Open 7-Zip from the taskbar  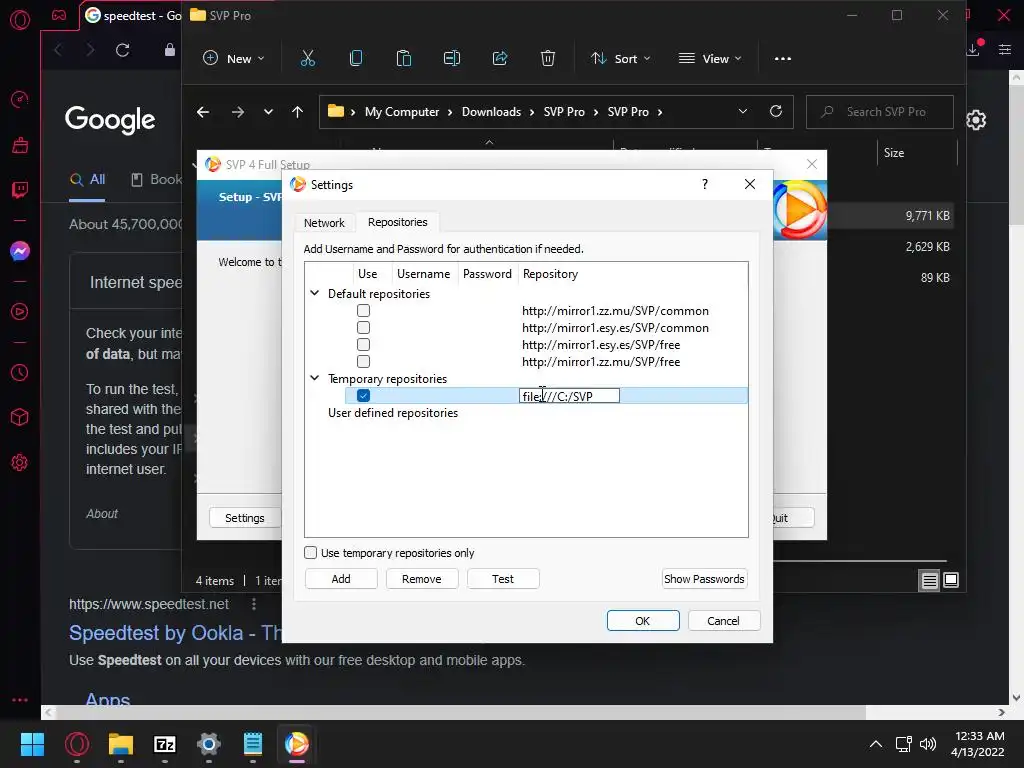click(x=165, y=744)
